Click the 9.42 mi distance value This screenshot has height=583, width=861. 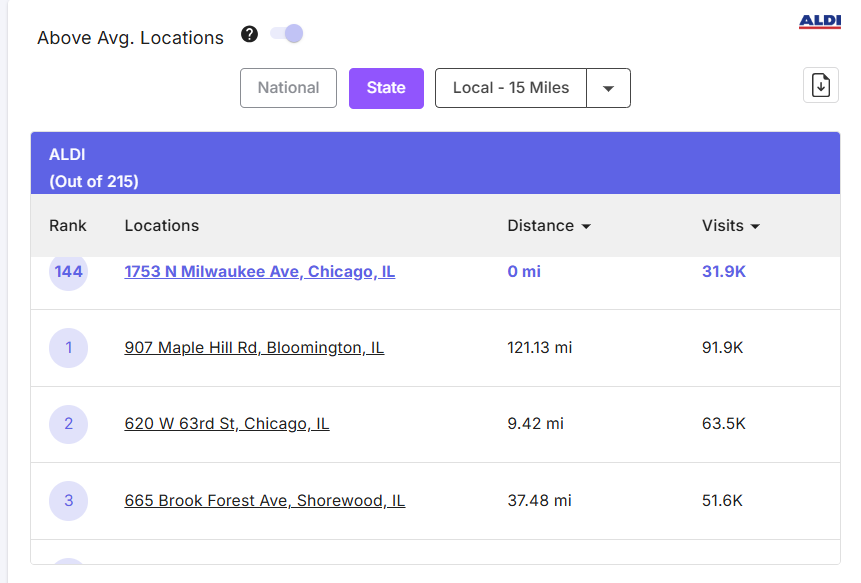(535, 424)
